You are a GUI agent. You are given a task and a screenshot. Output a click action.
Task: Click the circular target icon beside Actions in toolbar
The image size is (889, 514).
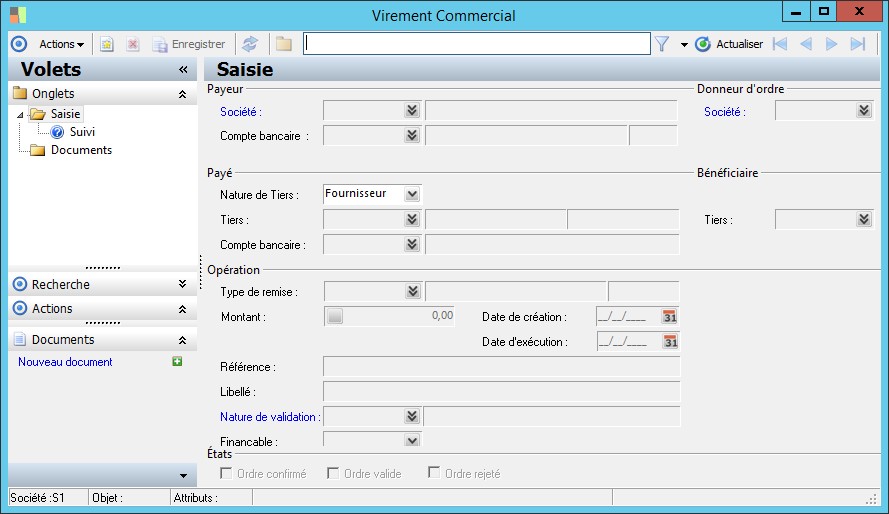(x=19, y=44)
